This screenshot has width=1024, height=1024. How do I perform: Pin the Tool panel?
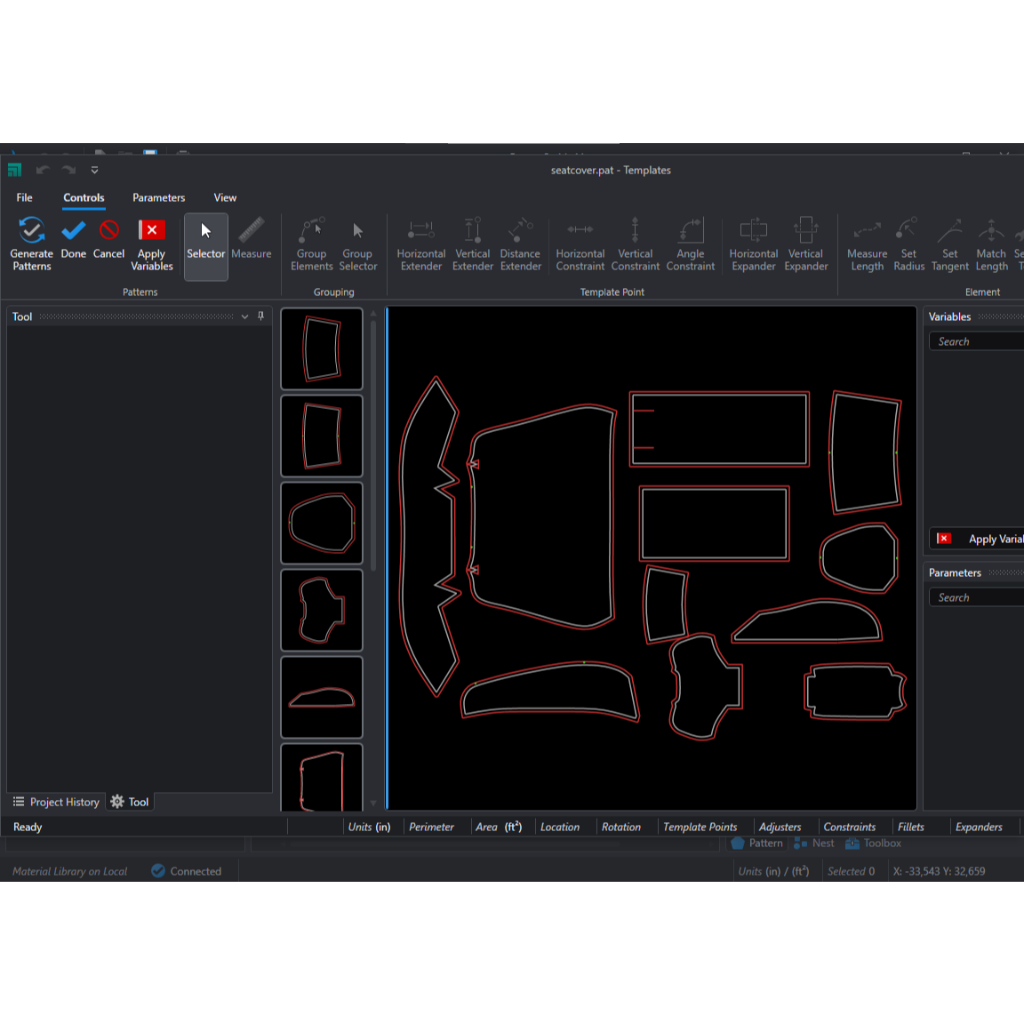pos(261,316)
